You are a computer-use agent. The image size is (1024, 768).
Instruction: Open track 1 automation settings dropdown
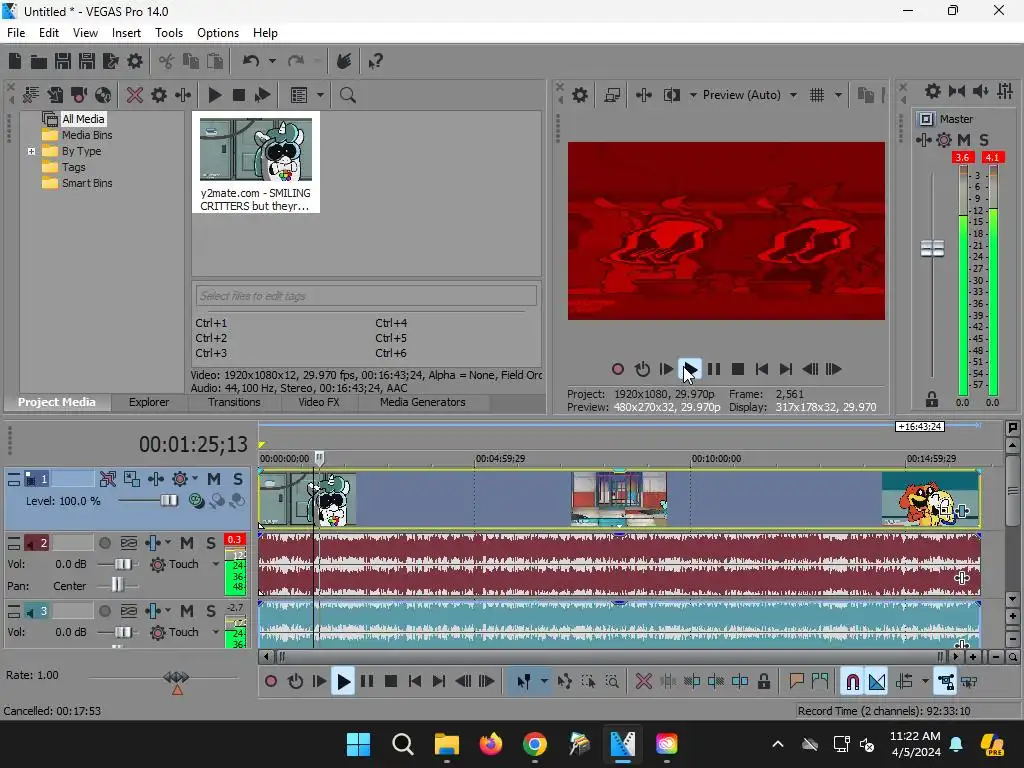[x=195, y=479]
